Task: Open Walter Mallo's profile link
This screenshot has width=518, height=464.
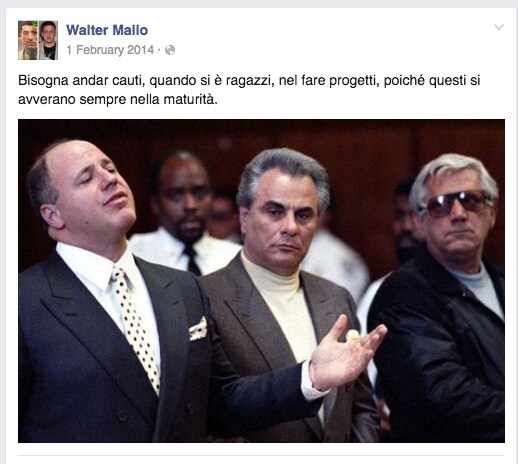Action: [107, 30]
